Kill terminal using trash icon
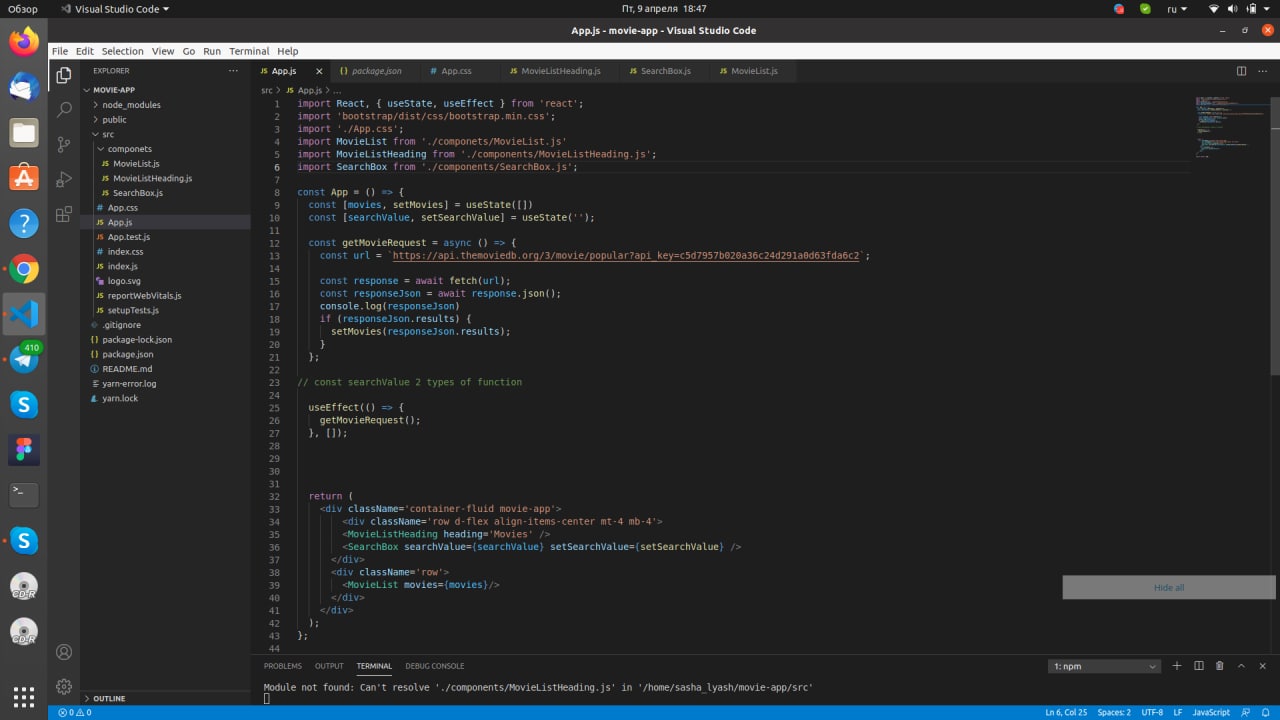Image resolution: width=1280 pixels, height=720 pixels. point(1219,666)
